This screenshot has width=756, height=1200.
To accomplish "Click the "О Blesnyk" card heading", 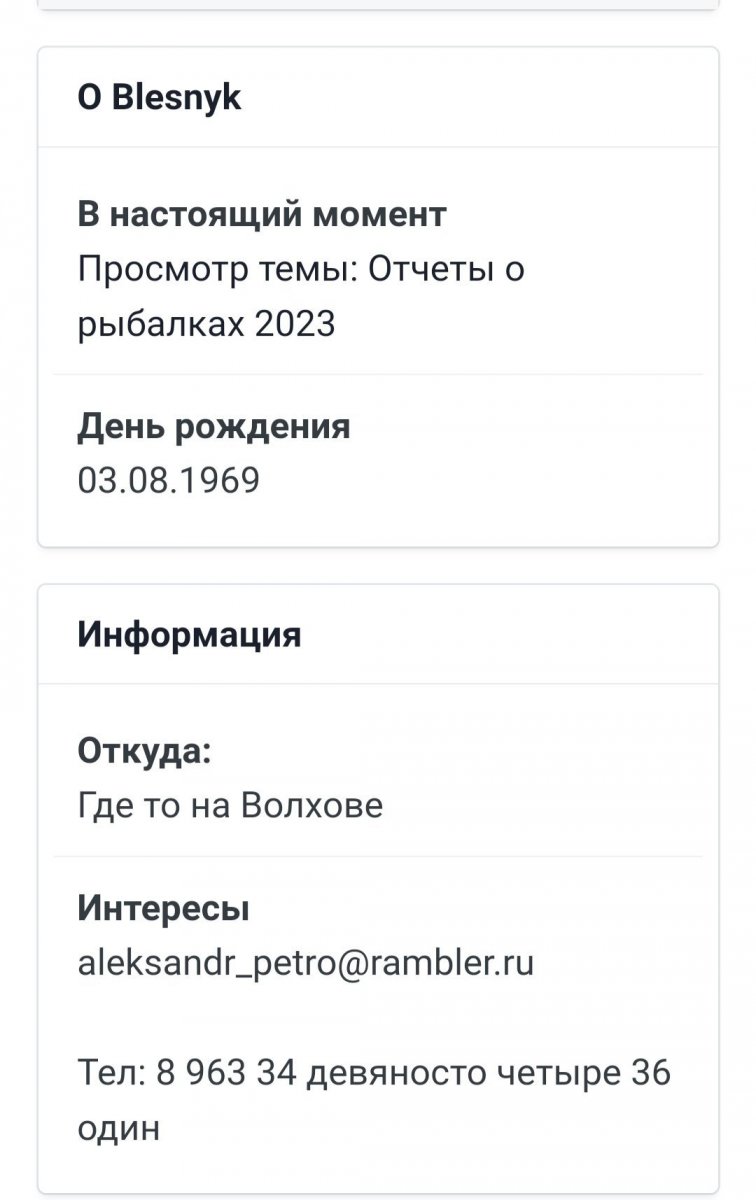I will pyautogui.click(x=159, y=98).
